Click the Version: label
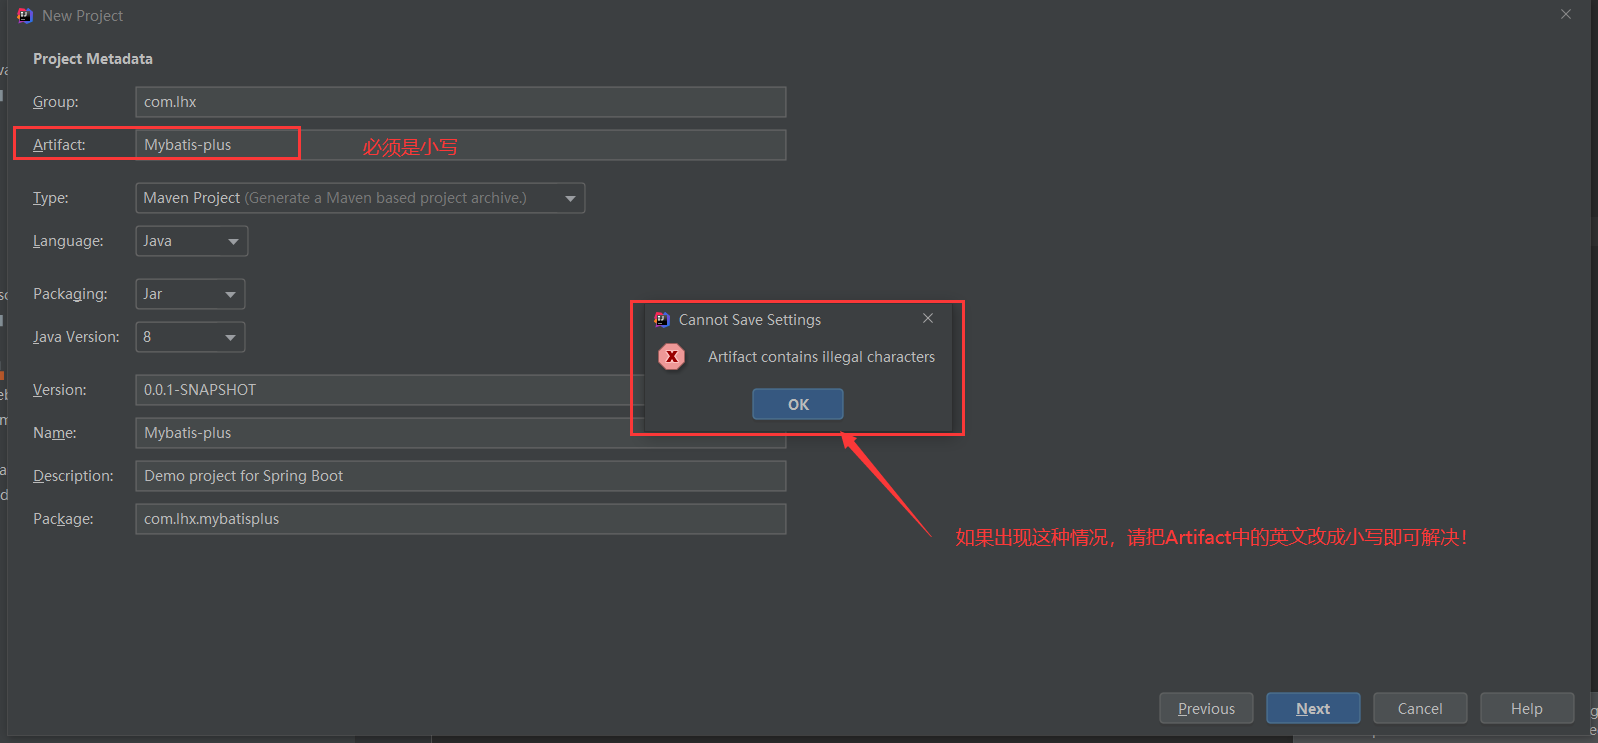The image size is (1598, 743). 60,390
